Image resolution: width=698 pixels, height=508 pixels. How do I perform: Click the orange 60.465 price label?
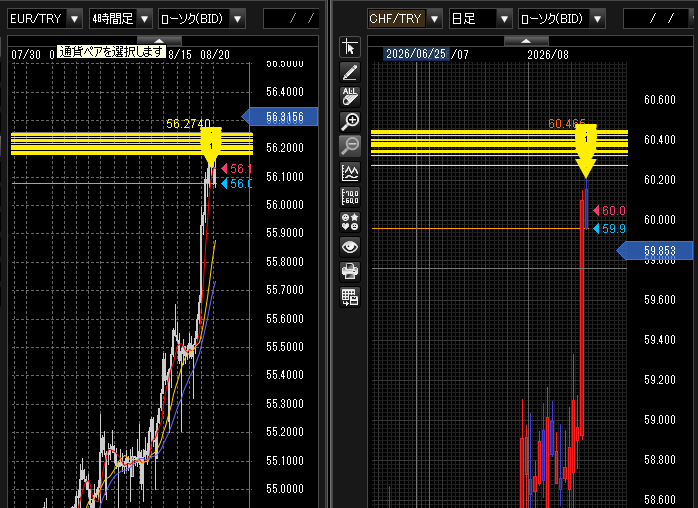pos(567,124)
